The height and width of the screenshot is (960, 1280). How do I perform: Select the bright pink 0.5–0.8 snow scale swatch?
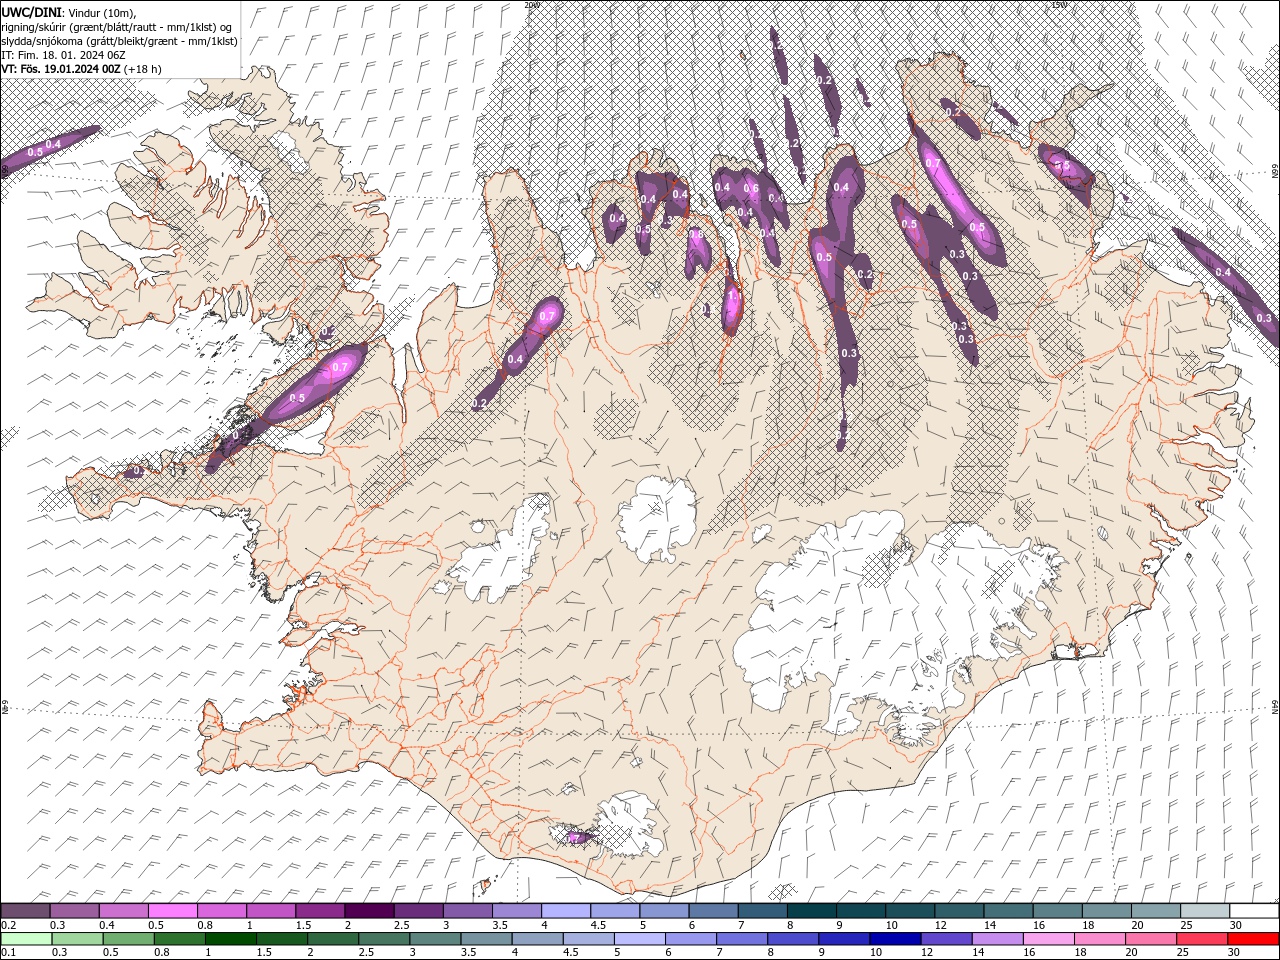click(x=172, y=911)
